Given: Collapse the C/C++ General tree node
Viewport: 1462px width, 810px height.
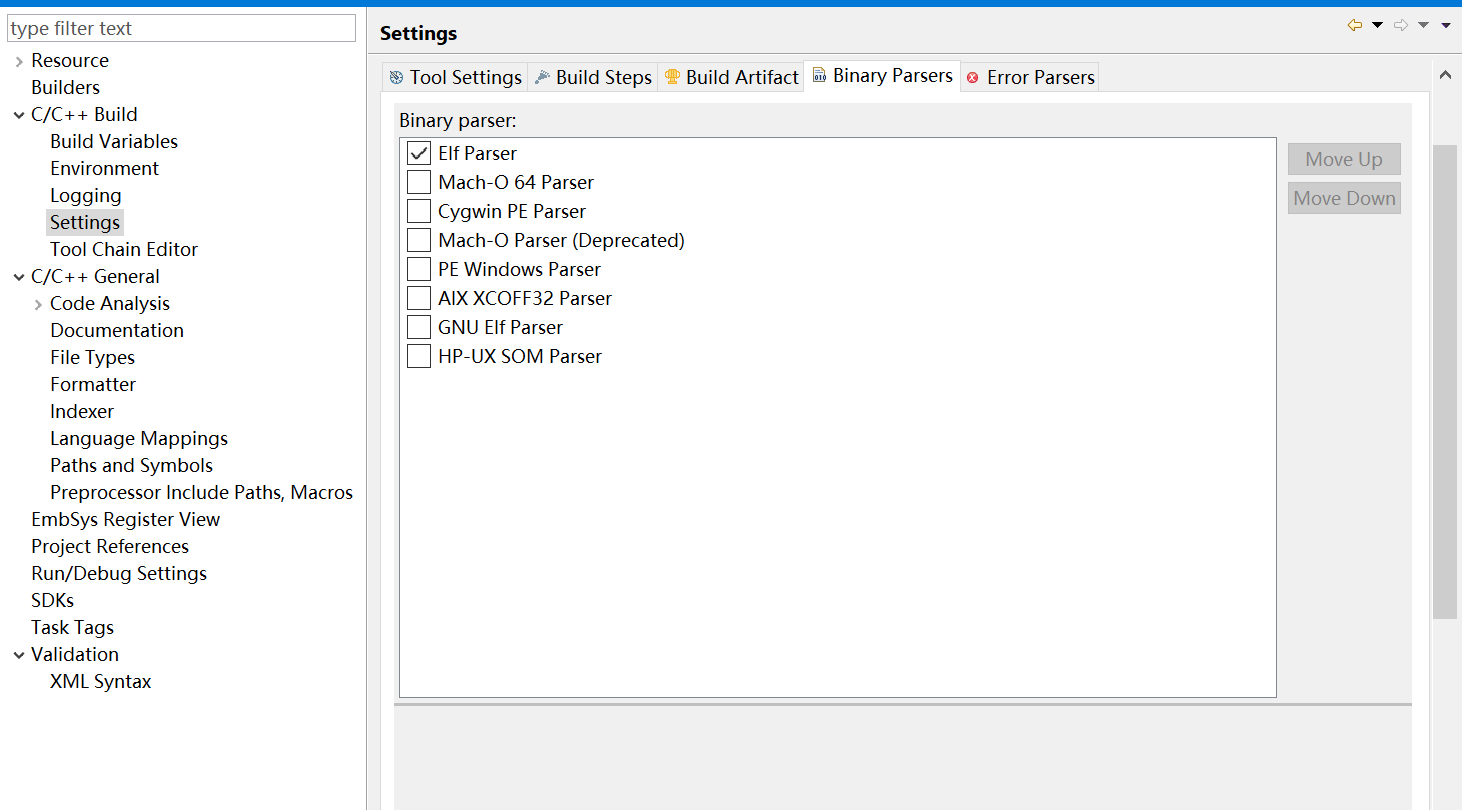Looking at the screenshot, I should tap(19, 277).
